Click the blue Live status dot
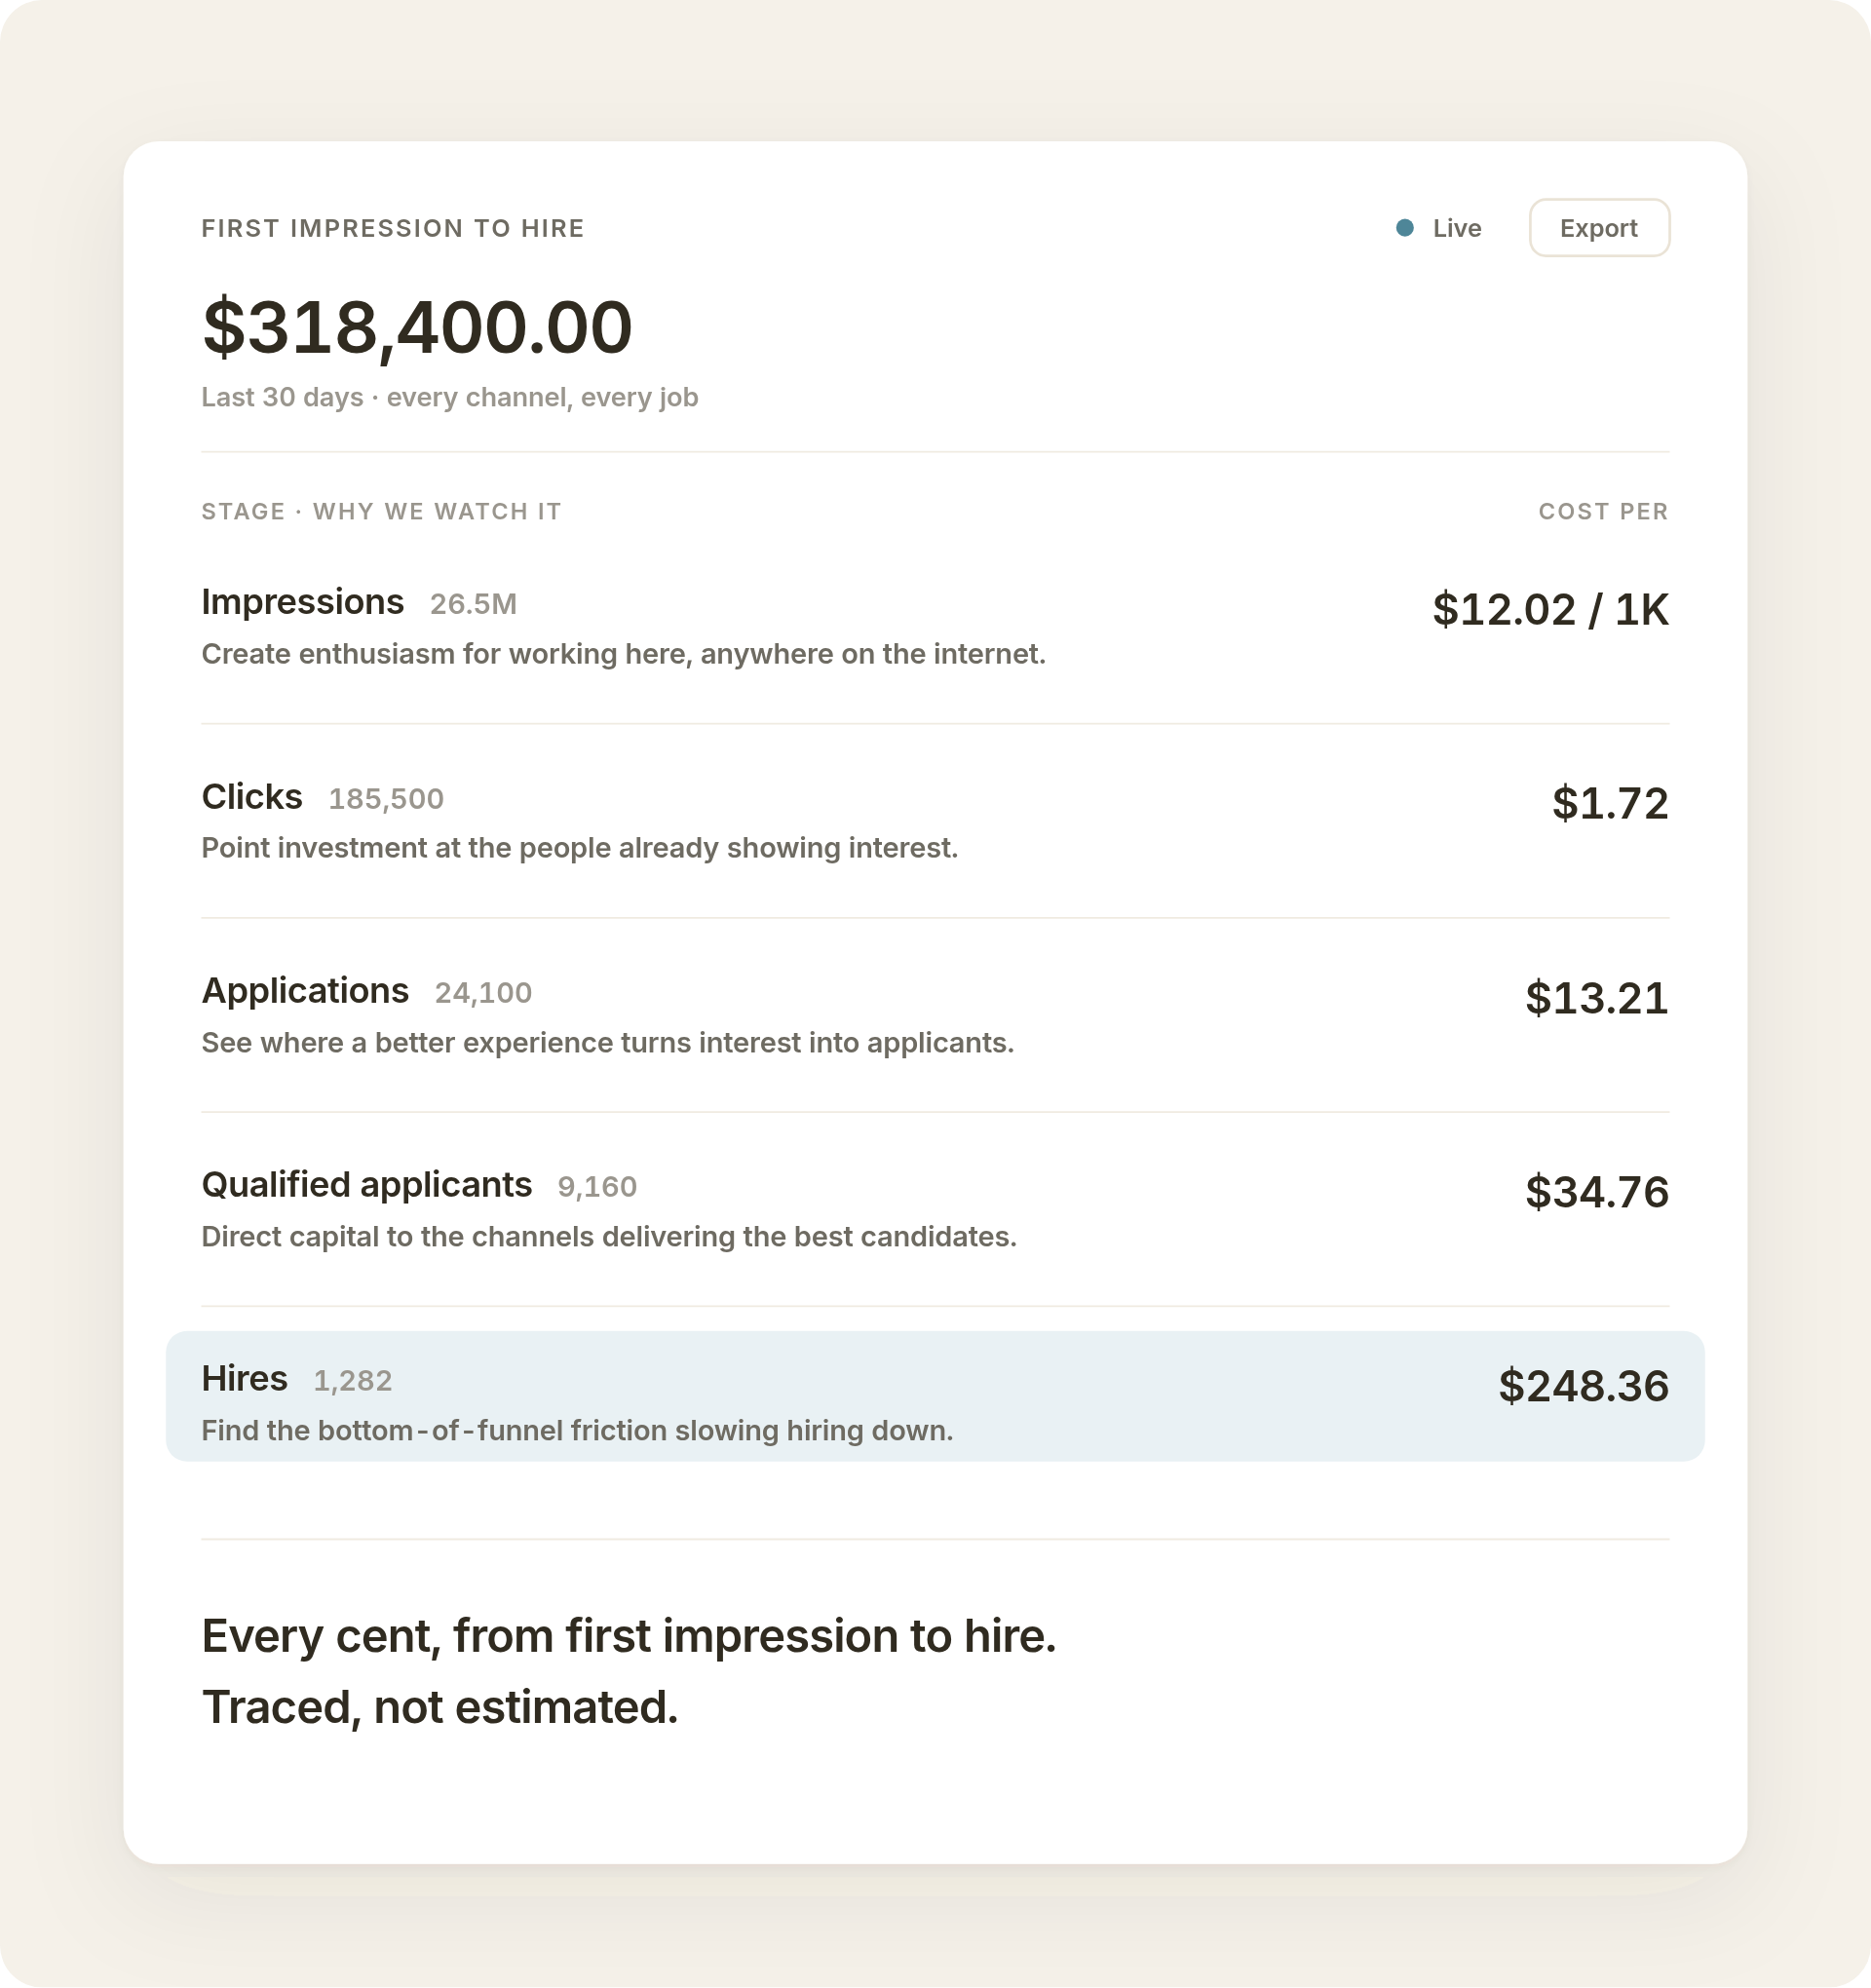This screenshot has width=1871, height=1988. coord(1404,228)
